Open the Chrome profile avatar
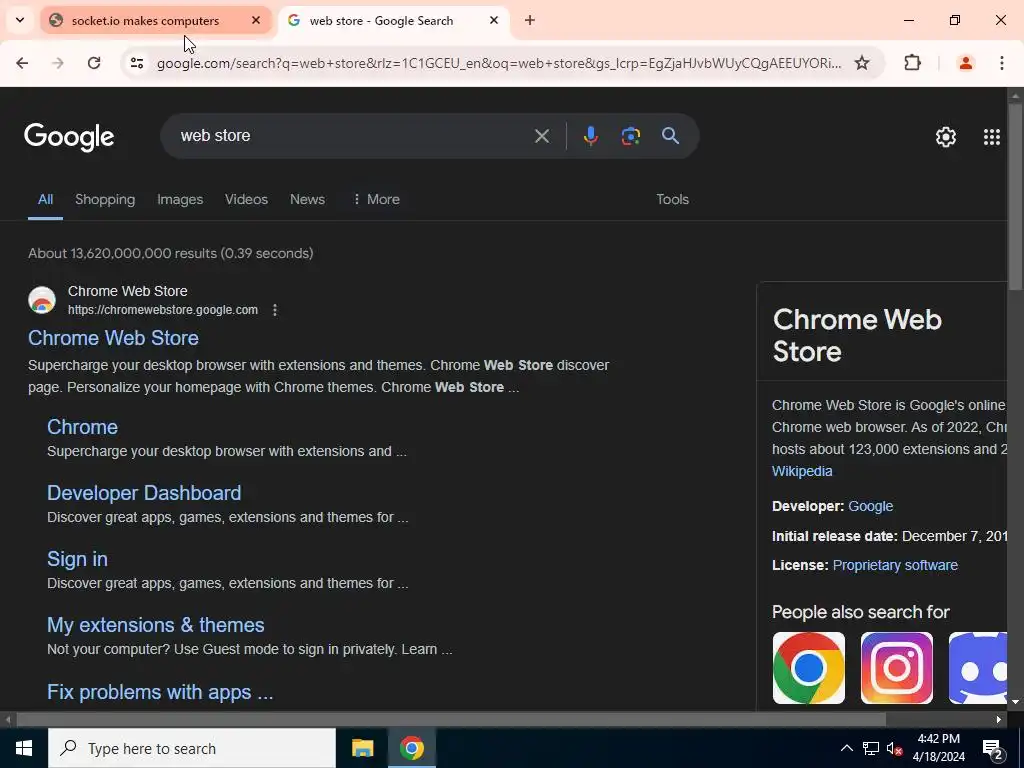 coord(966,63)
